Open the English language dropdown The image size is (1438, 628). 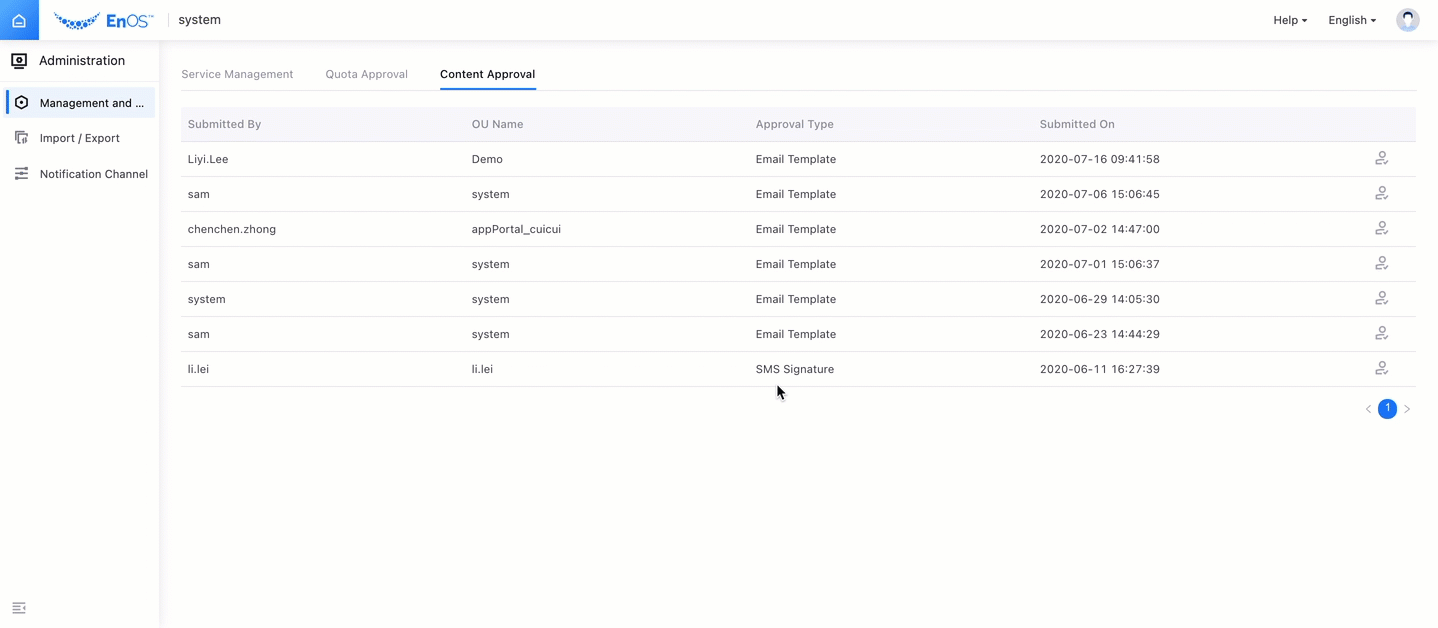click(x=1351, y=20)
